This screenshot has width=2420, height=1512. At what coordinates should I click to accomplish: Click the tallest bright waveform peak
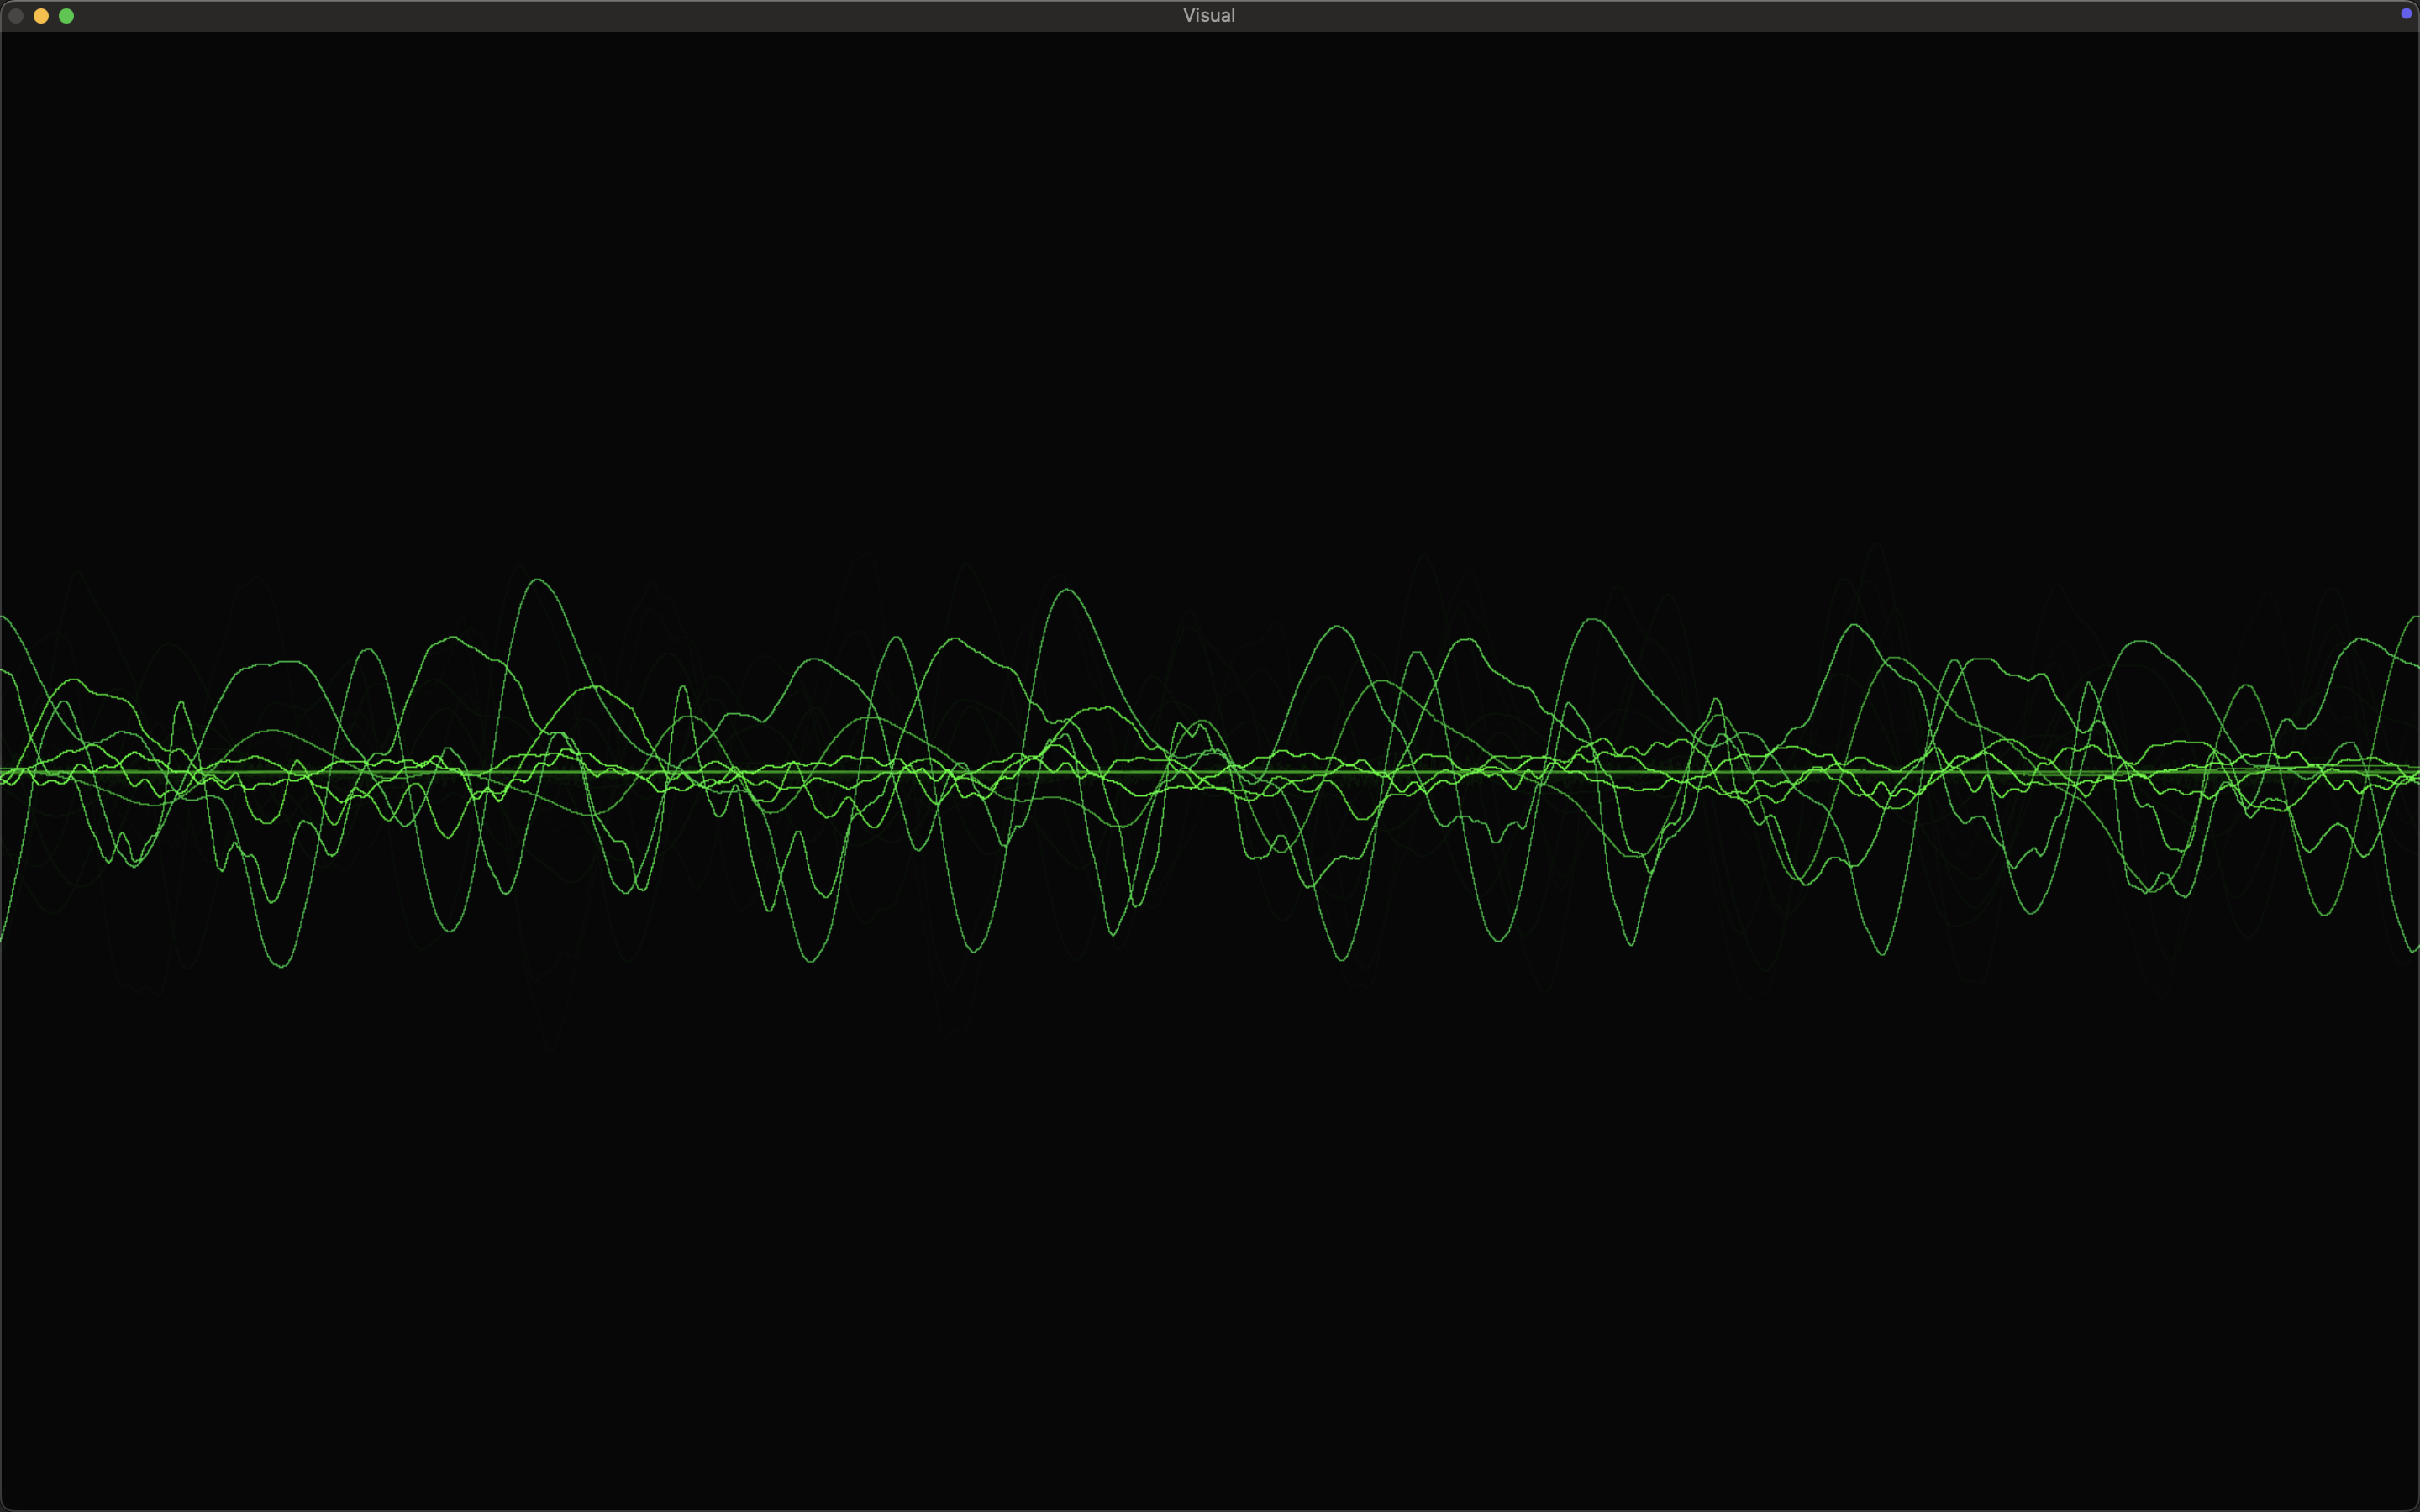539,580
